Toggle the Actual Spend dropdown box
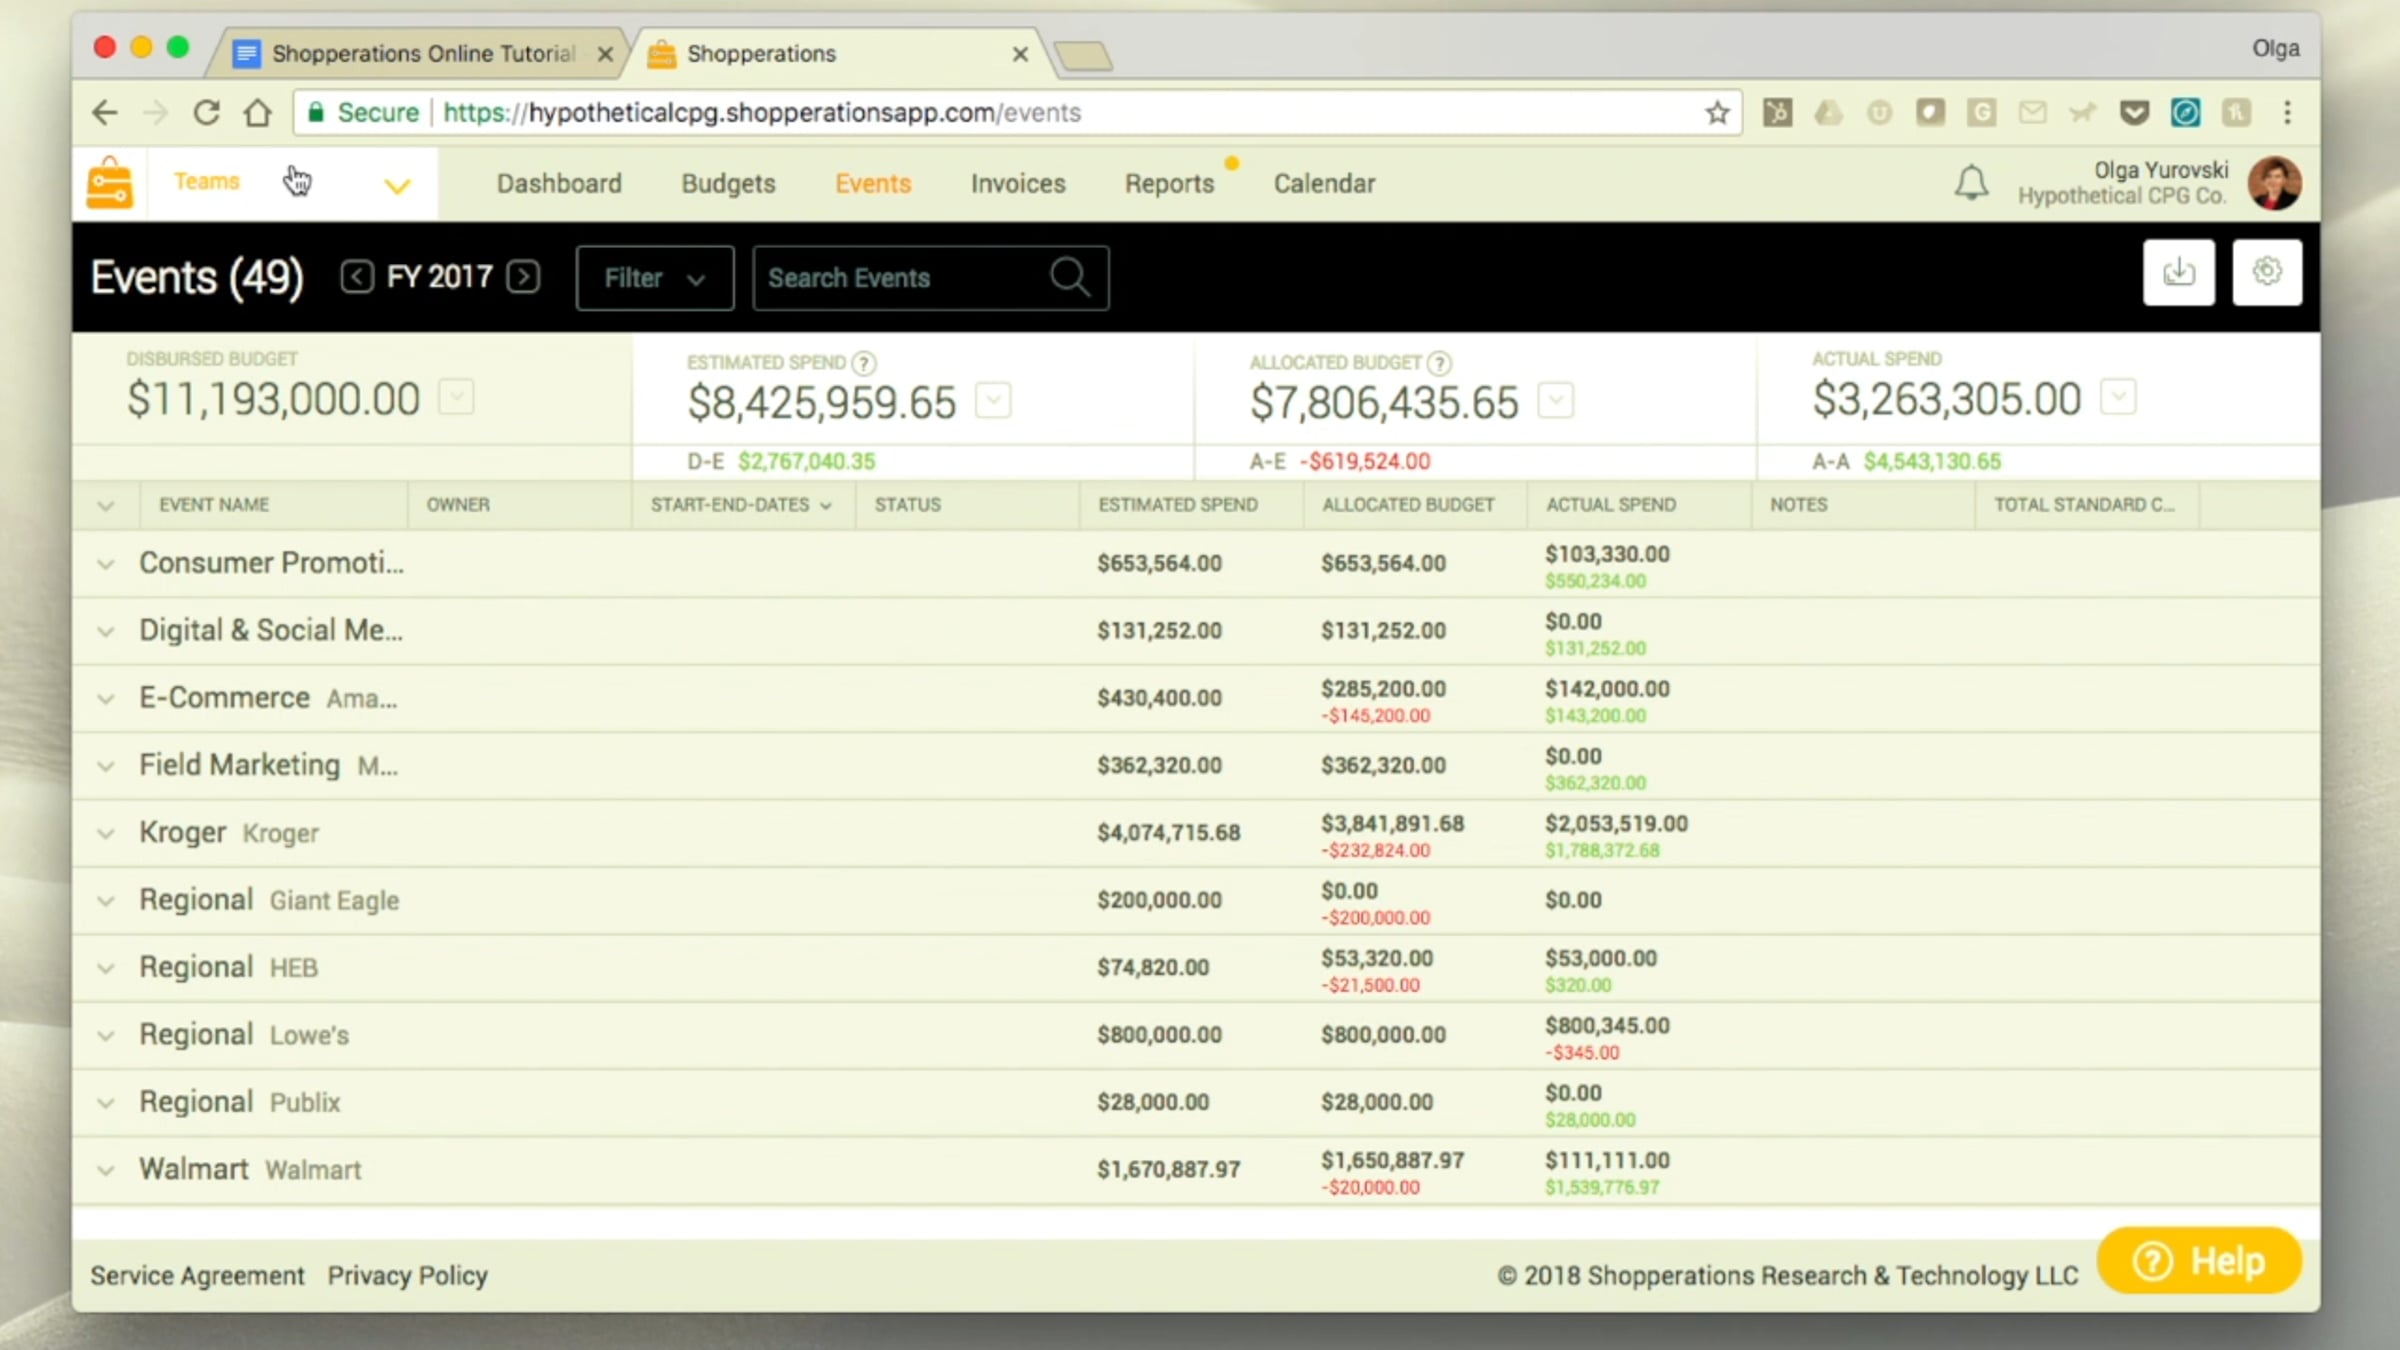The image size is (2400, 1350). click(x=2118, y=397)
